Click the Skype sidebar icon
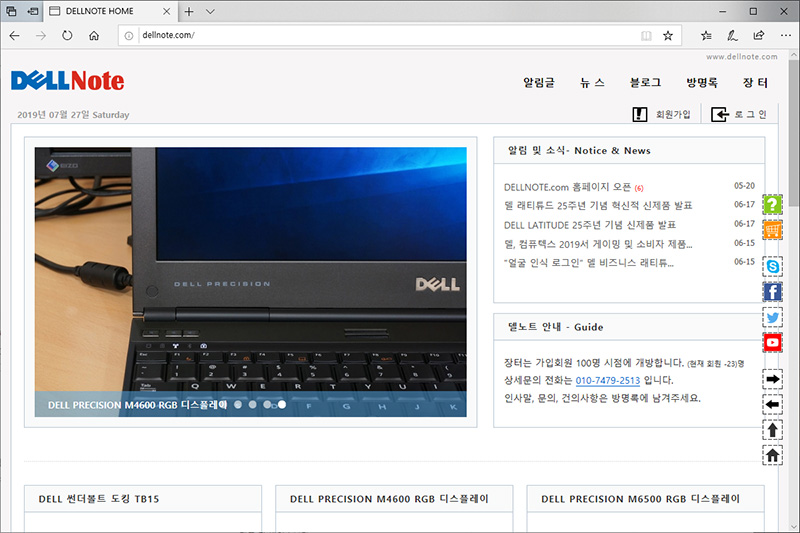Screen dimensions: 800x533 (772, 266)
